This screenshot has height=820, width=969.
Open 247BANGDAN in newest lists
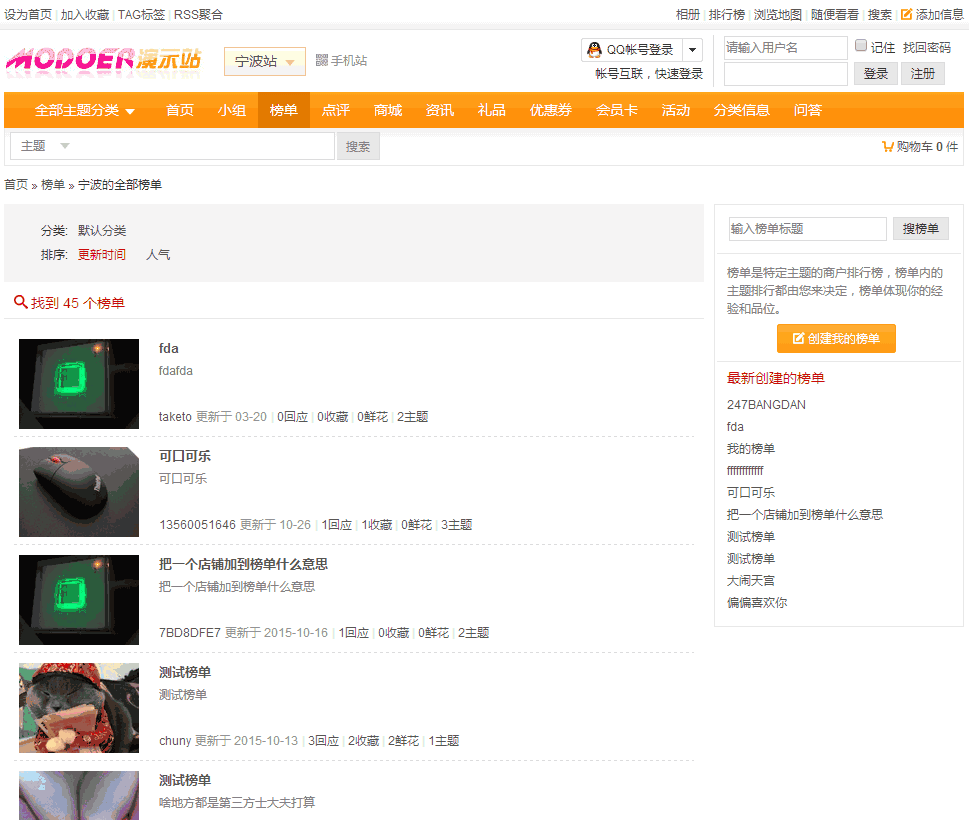click(x=766, y=405)
